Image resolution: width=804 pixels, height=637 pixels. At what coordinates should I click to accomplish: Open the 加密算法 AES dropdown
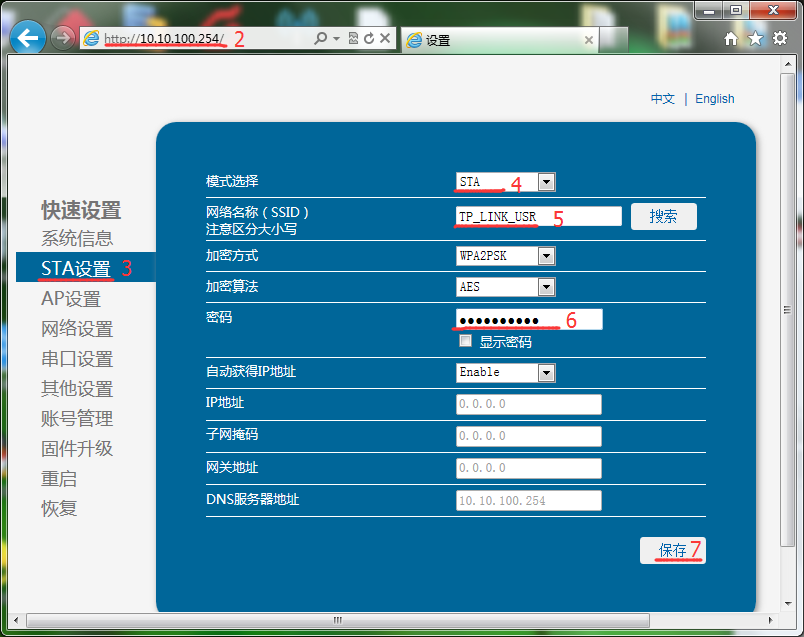[546, 287]
